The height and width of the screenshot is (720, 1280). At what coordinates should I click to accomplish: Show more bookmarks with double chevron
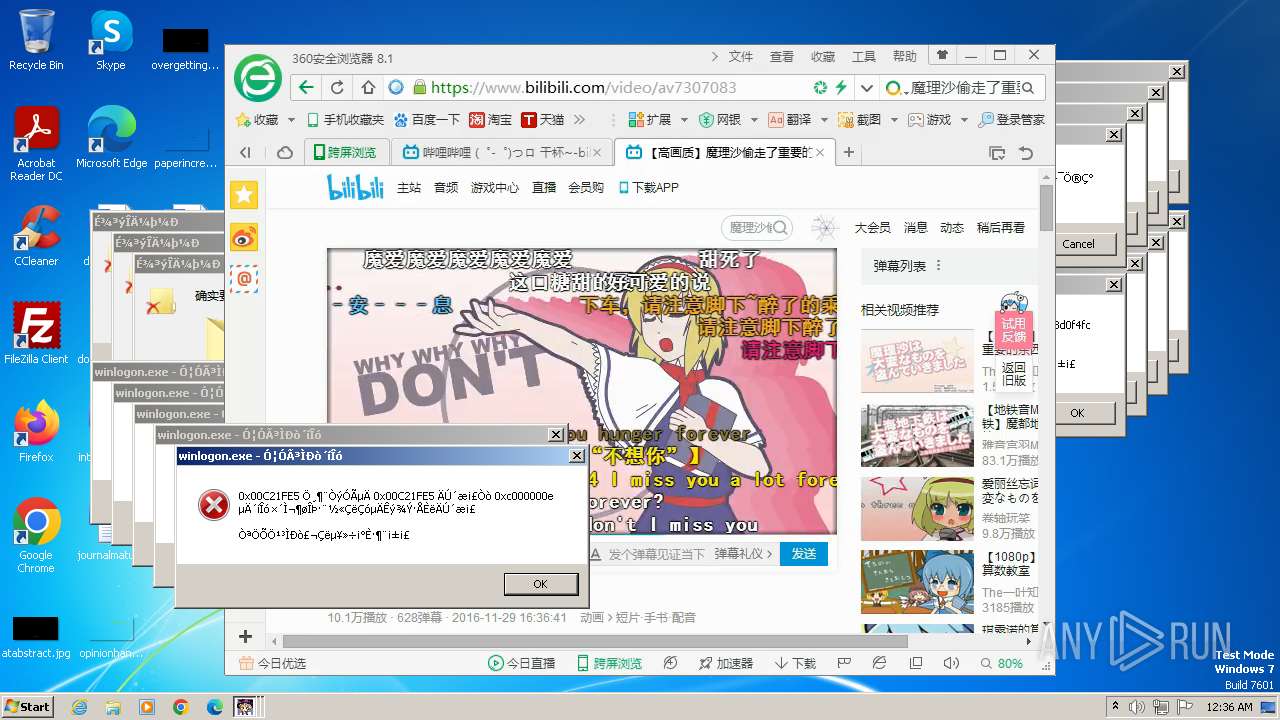pyautogui.click(x=579, y=119)
